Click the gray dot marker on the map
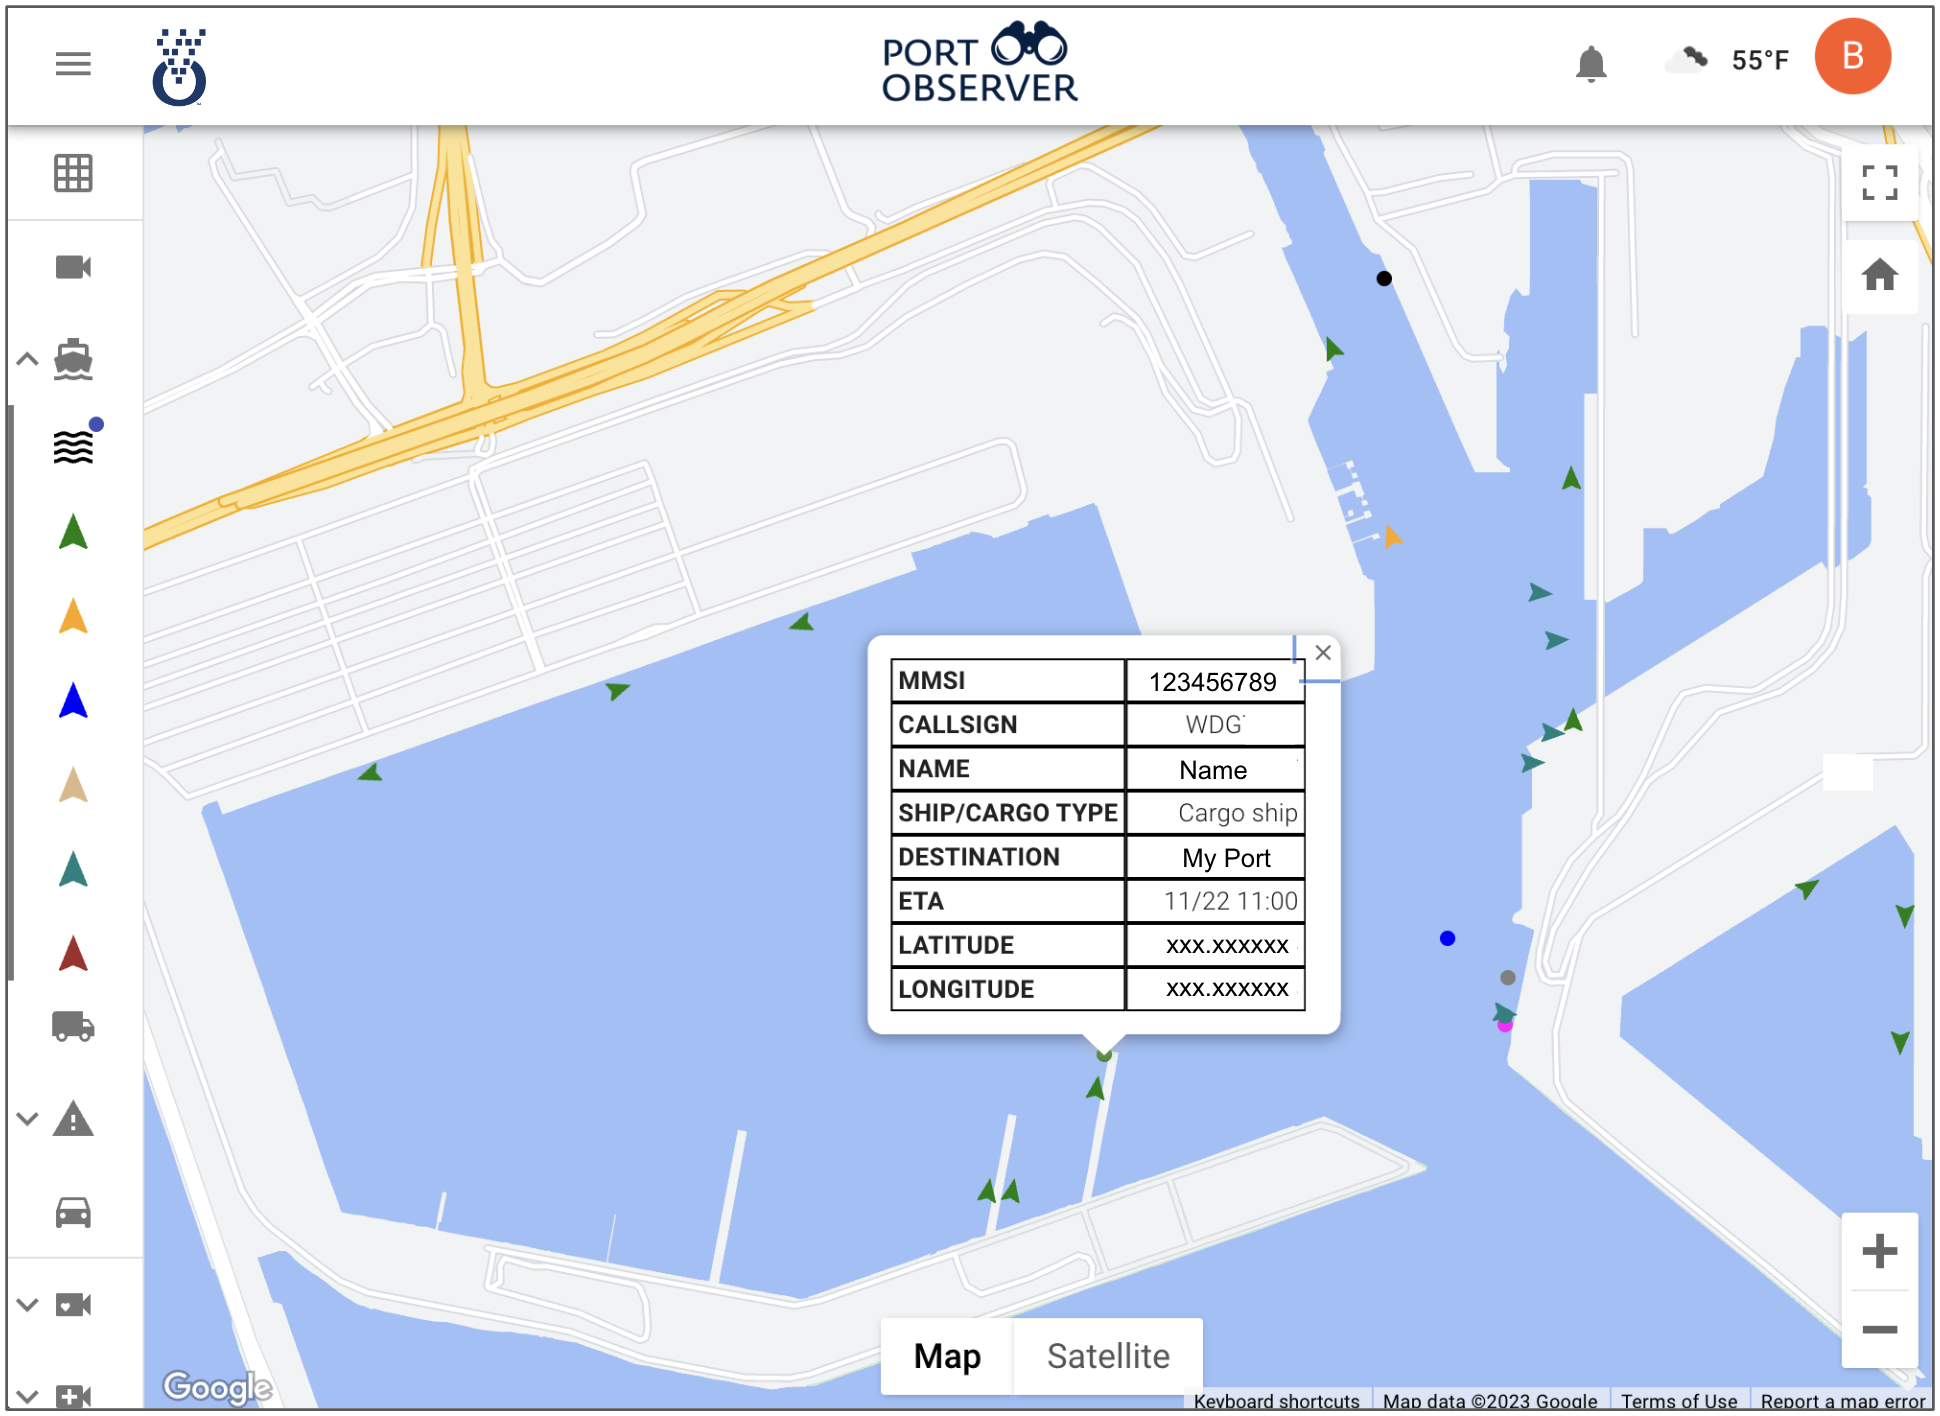This screenshot has width=1940, height=1416. pyautogui.click(x=1508, y=977)
